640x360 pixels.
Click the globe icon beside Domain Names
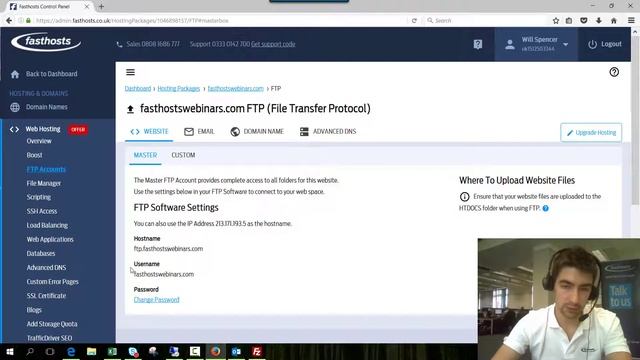coord(15,107)
